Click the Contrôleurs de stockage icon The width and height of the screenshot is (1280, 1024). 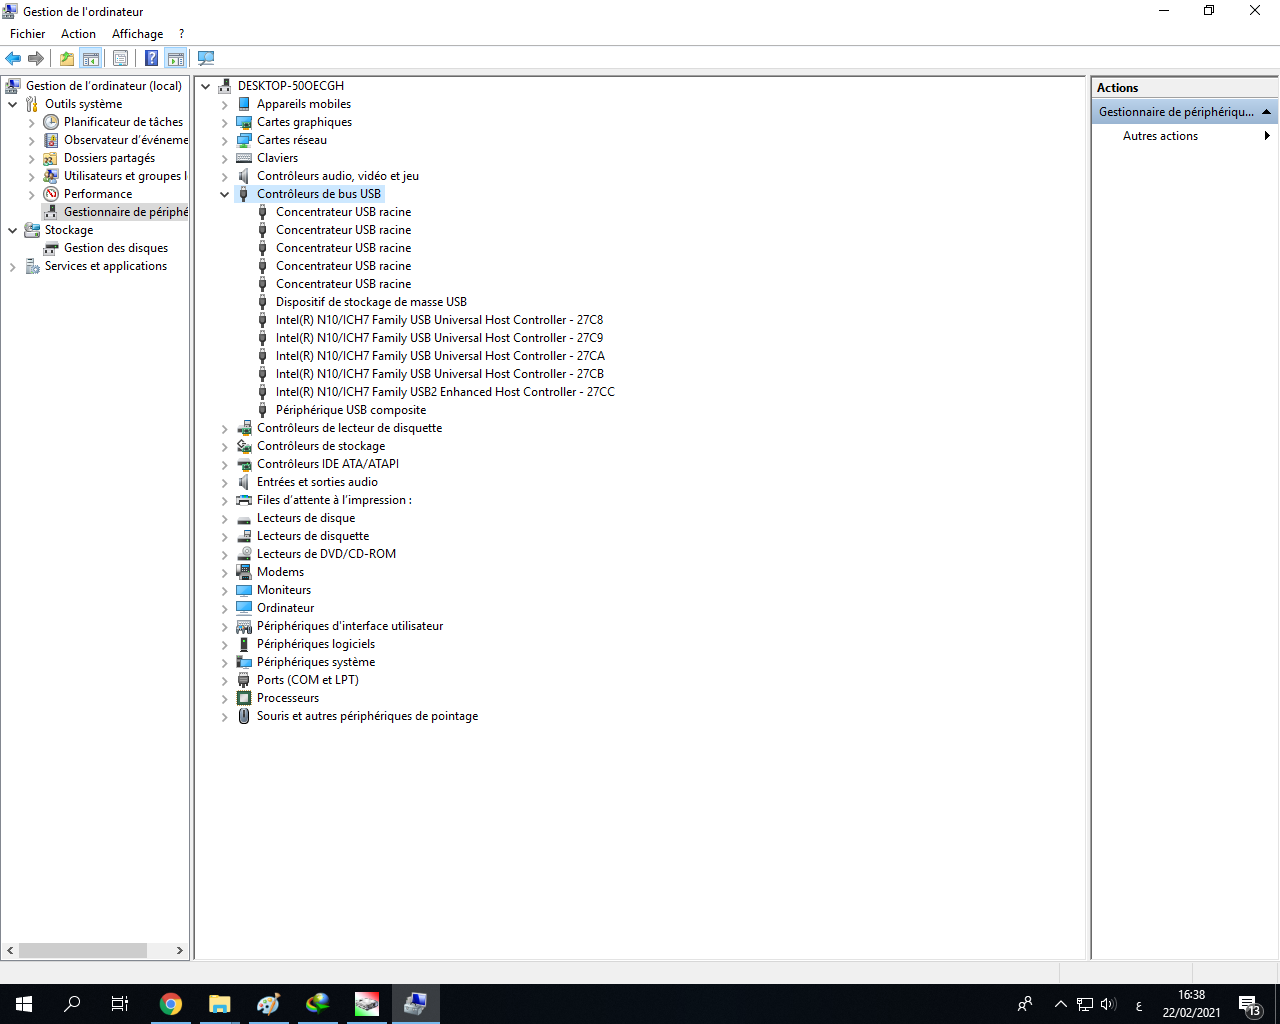[244, 446]
